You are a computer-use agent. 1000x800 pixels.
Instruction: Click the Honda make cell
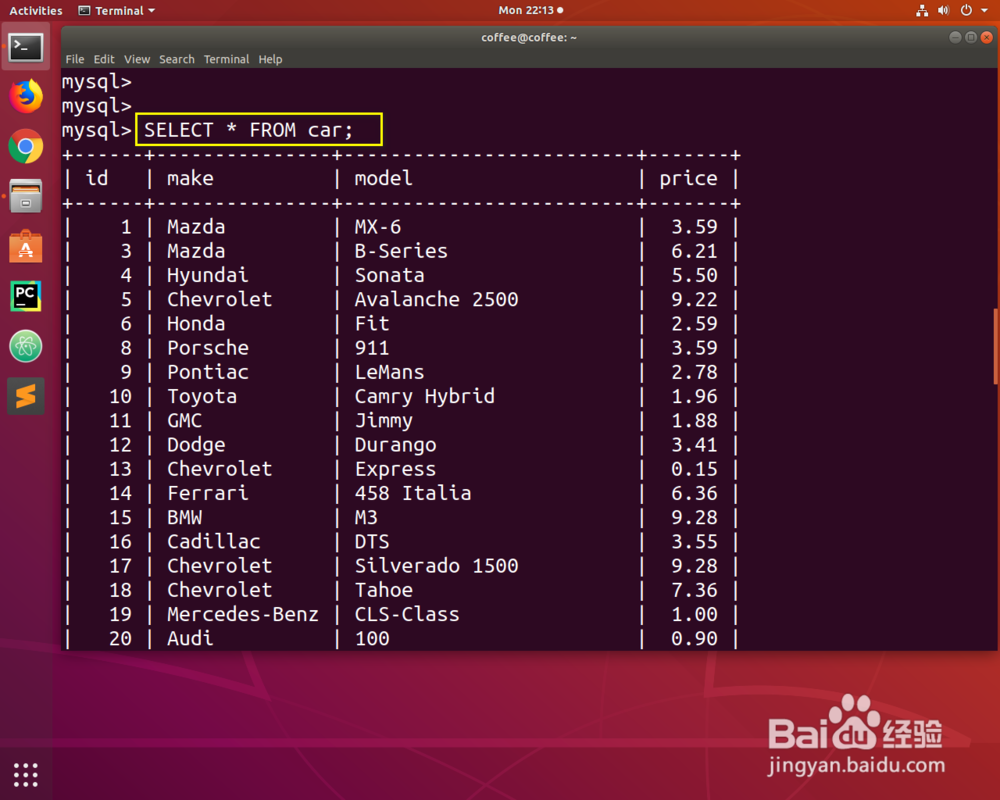(x=196, y=324)
